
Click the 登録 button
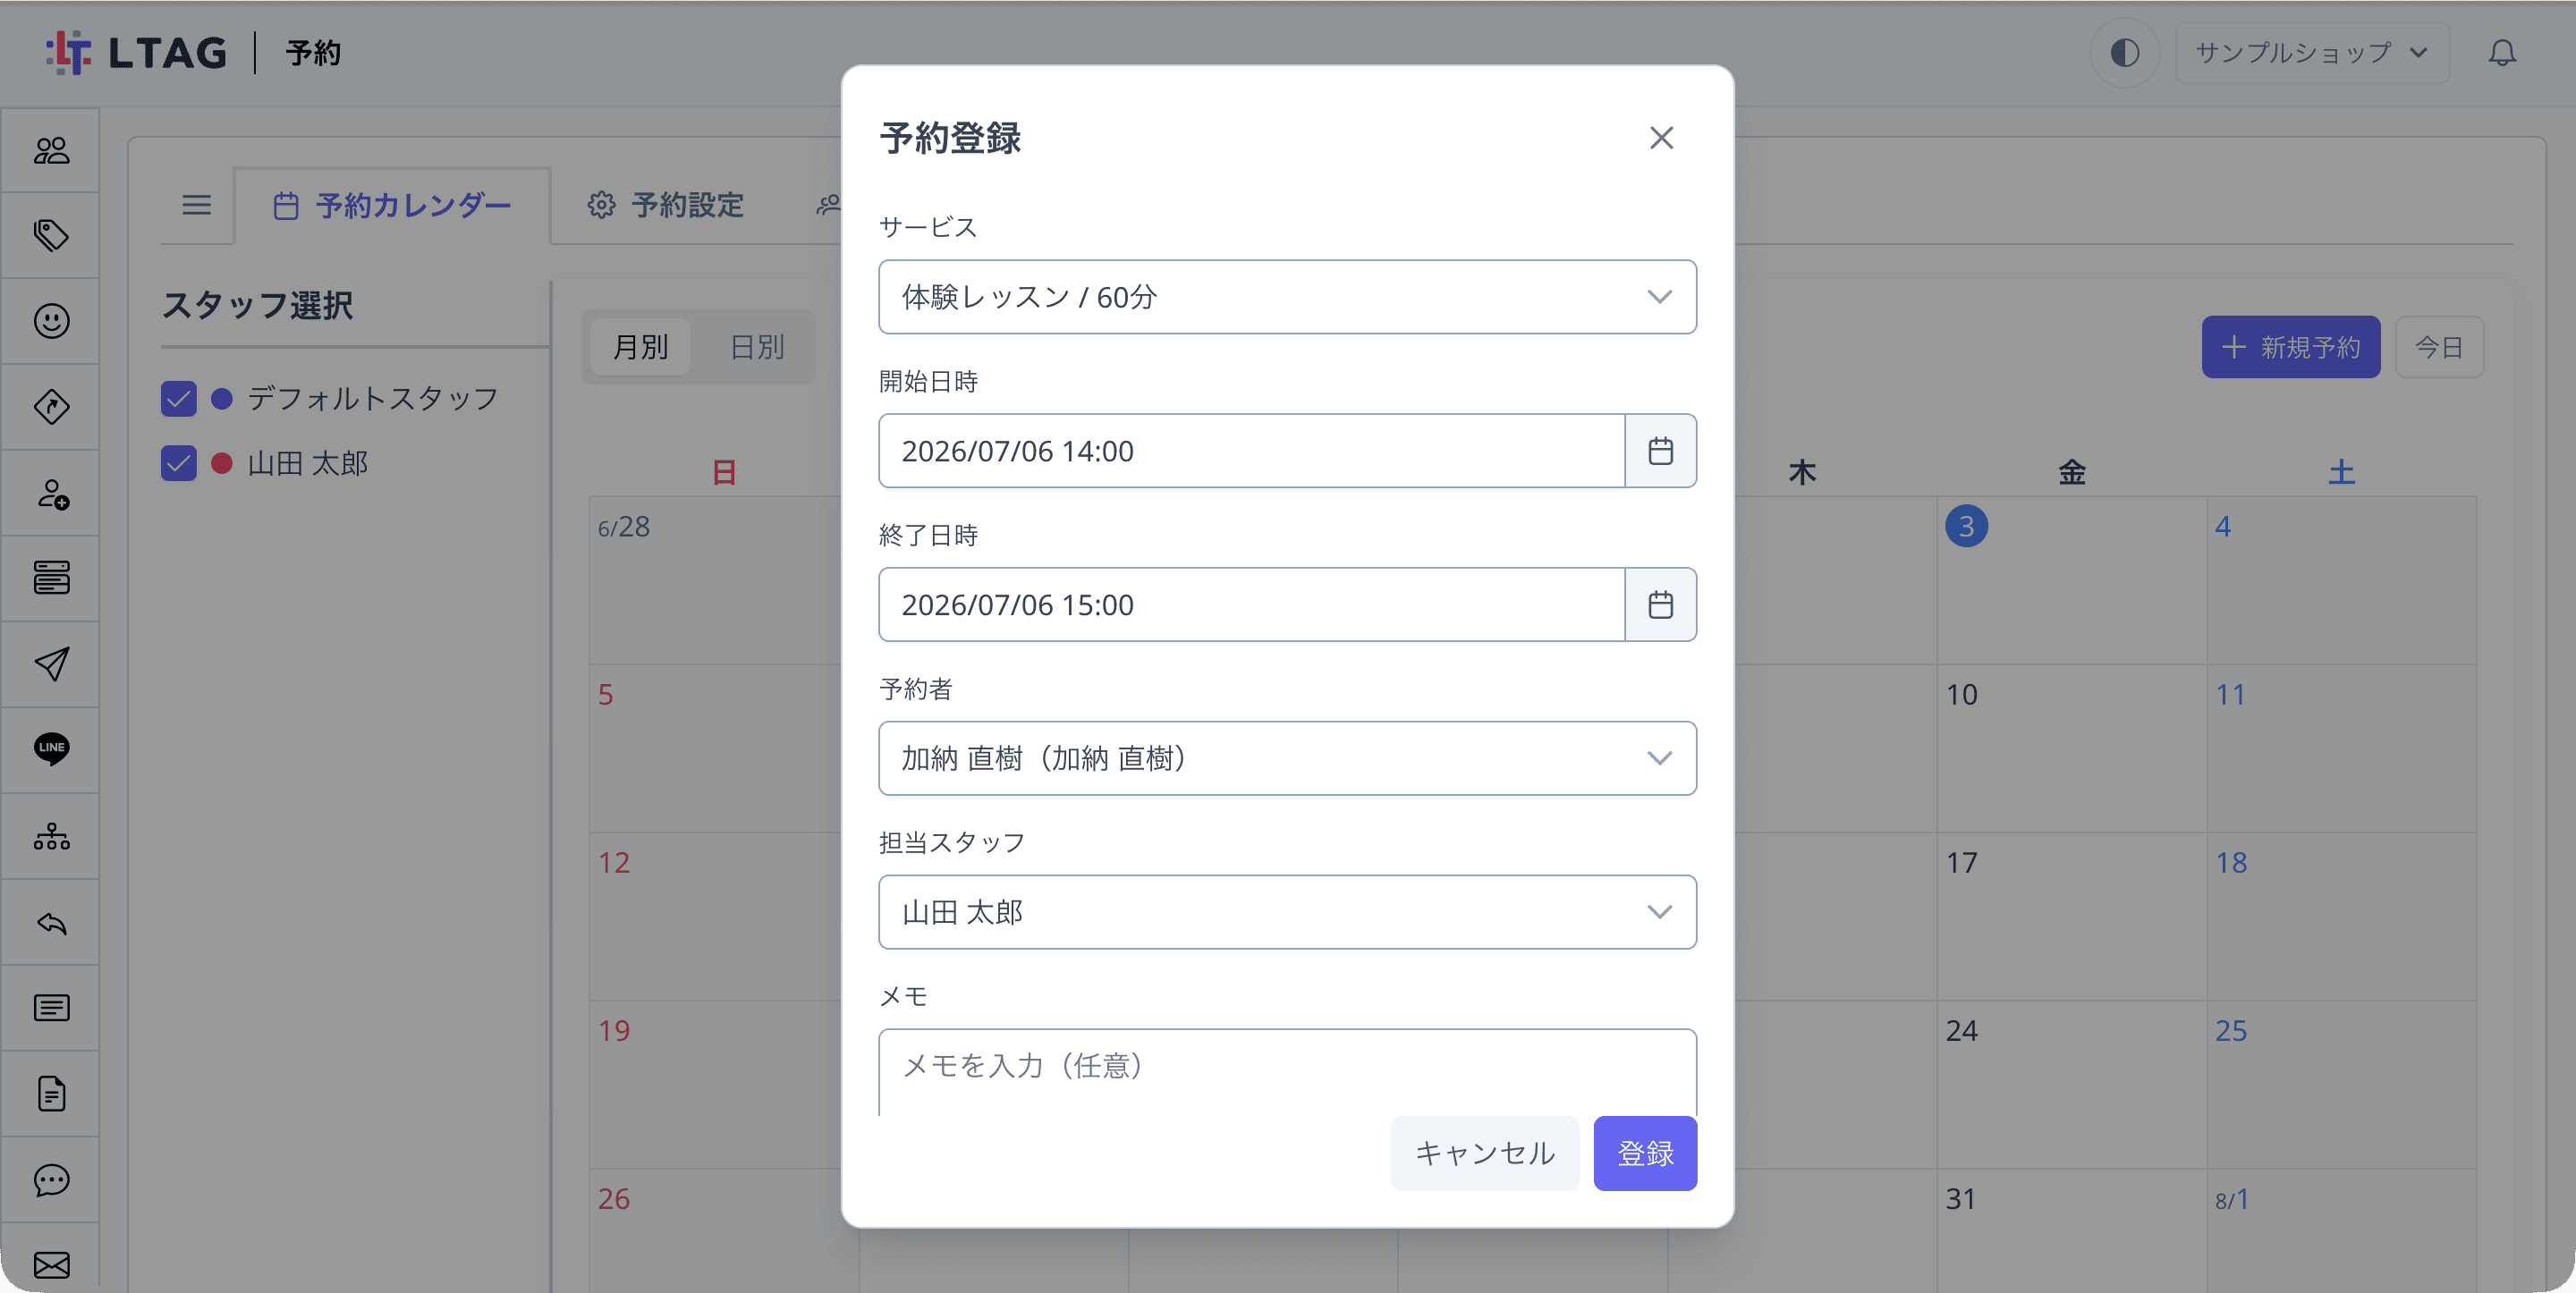[x=1645, y=1153]
